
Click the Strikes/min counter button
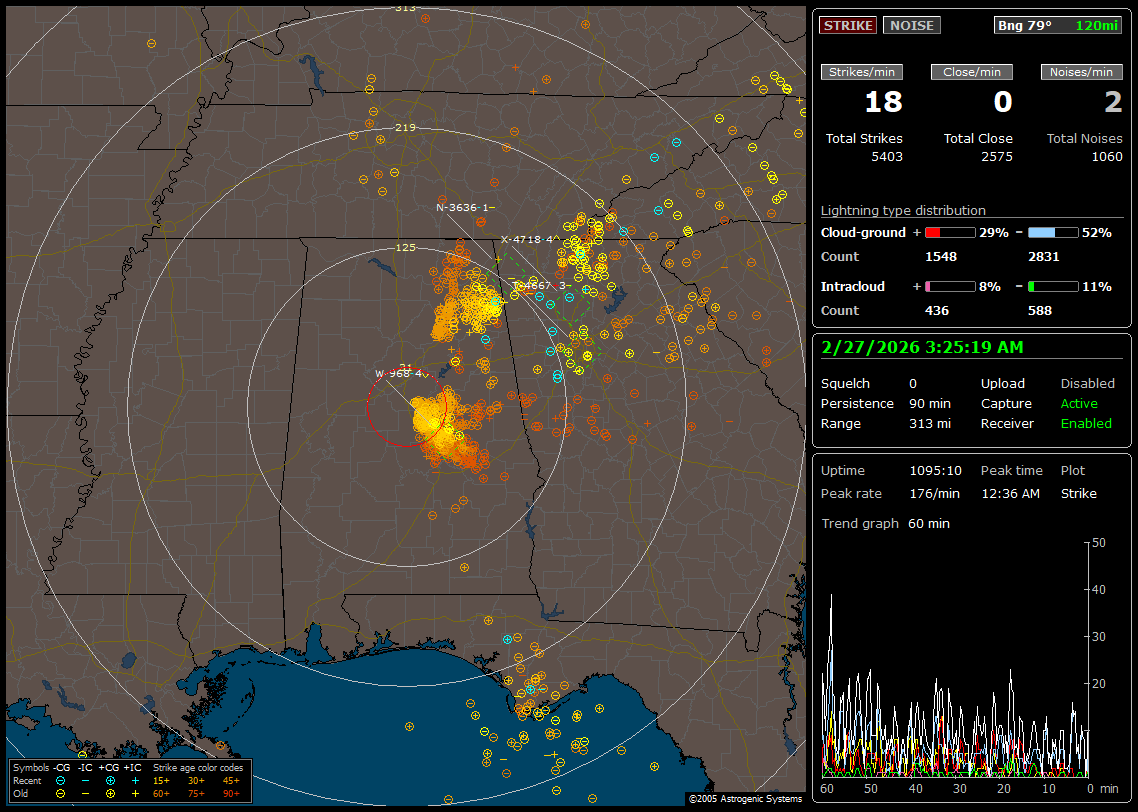point(862,72)
